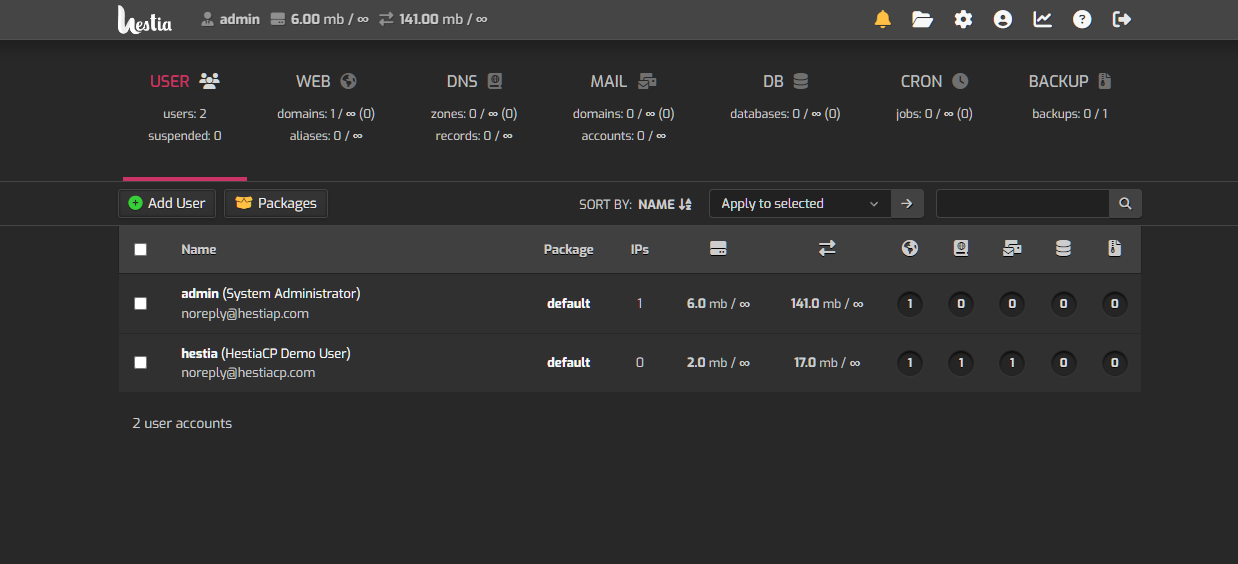Click the Packages button
This screenshot has width=1238, height=564.
click(x=276, y=203)
